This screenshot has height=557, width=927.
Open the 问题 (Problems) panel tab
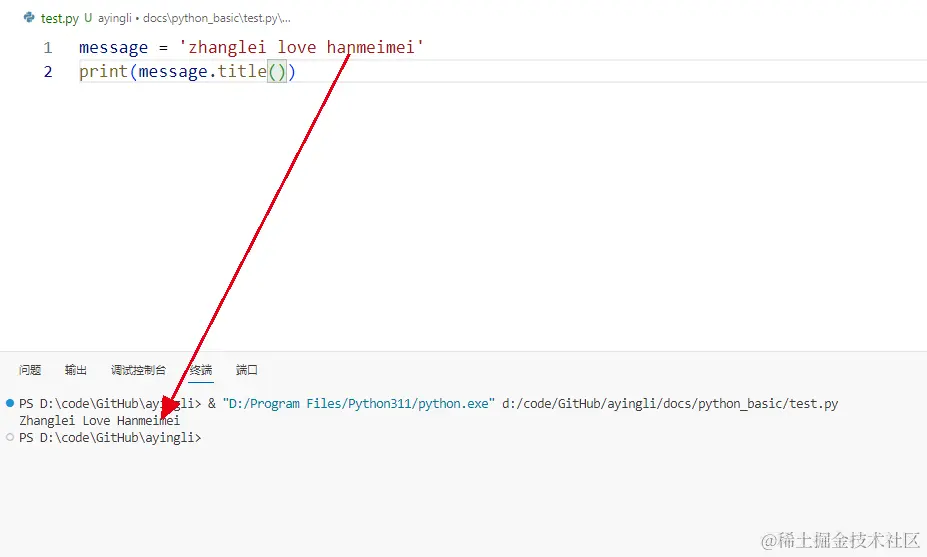coord(30,370)
